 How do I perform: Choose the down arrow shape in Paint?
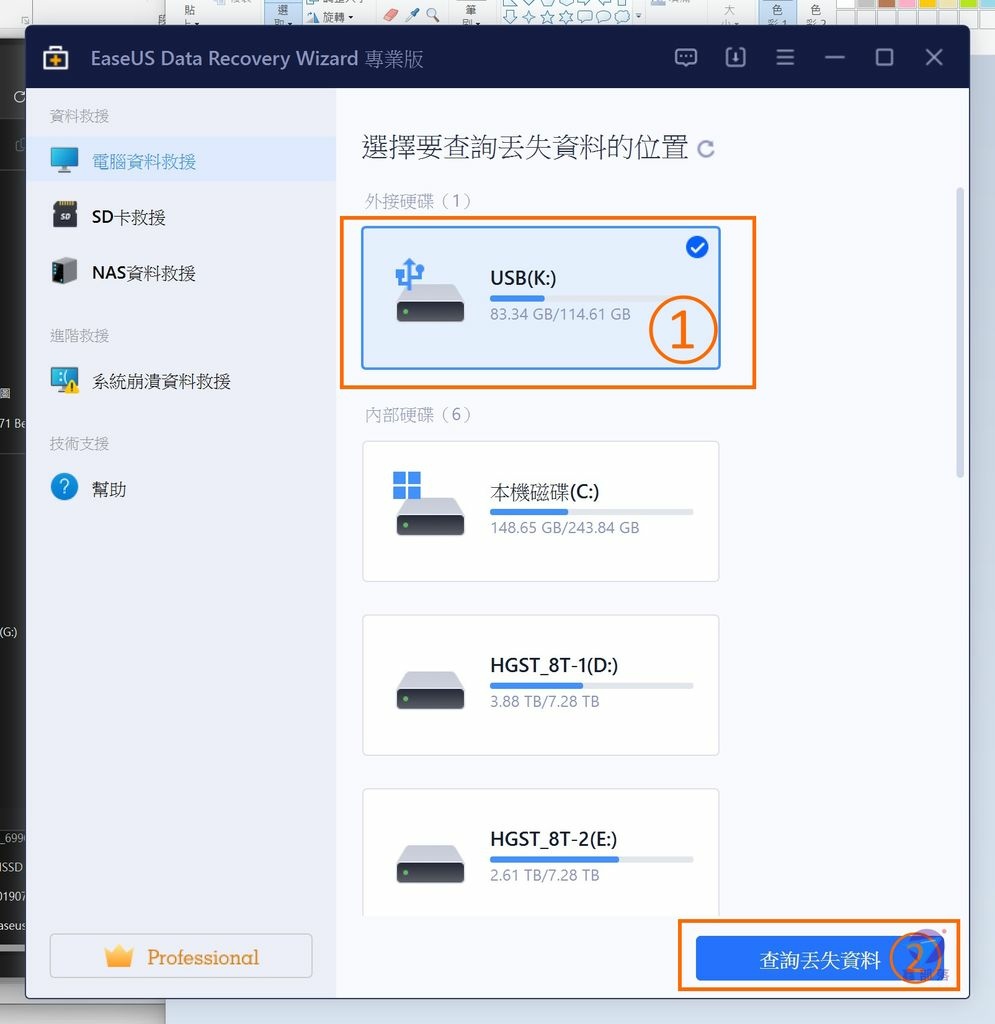click(x=511, y=16)
